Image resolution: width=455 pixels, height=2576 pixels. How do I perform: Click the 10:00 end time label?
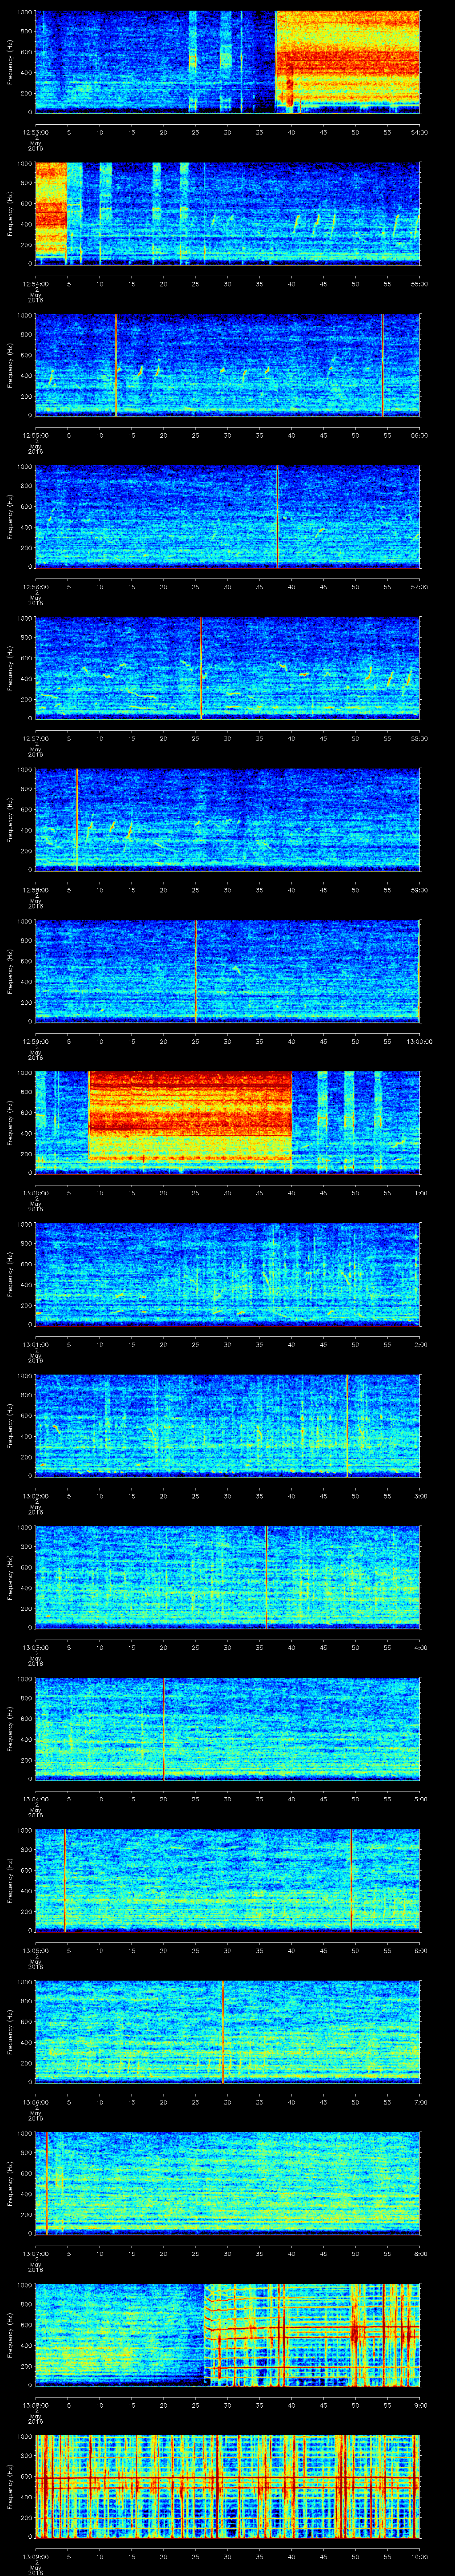click(419, 2556)
